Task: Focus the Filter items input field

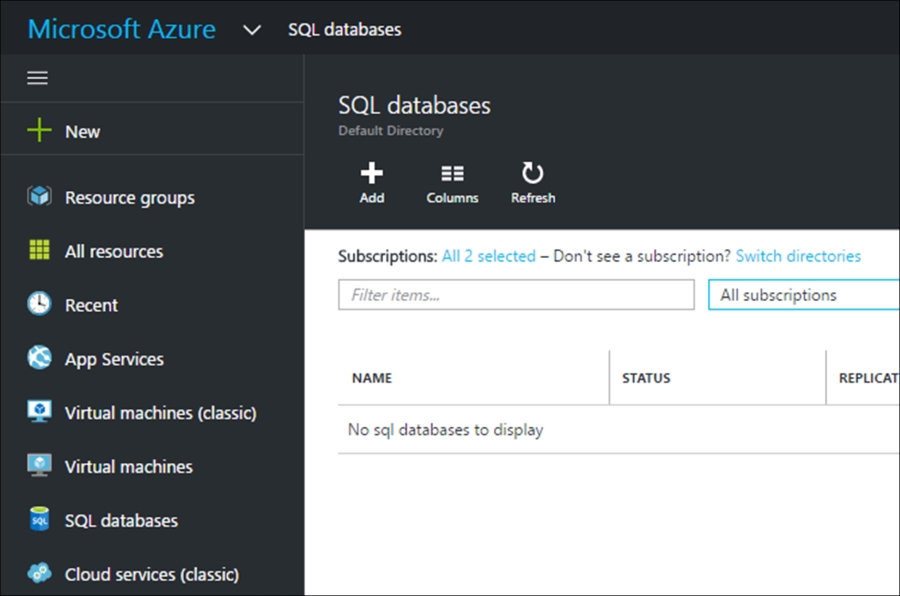Action: (x=516, y=295)
